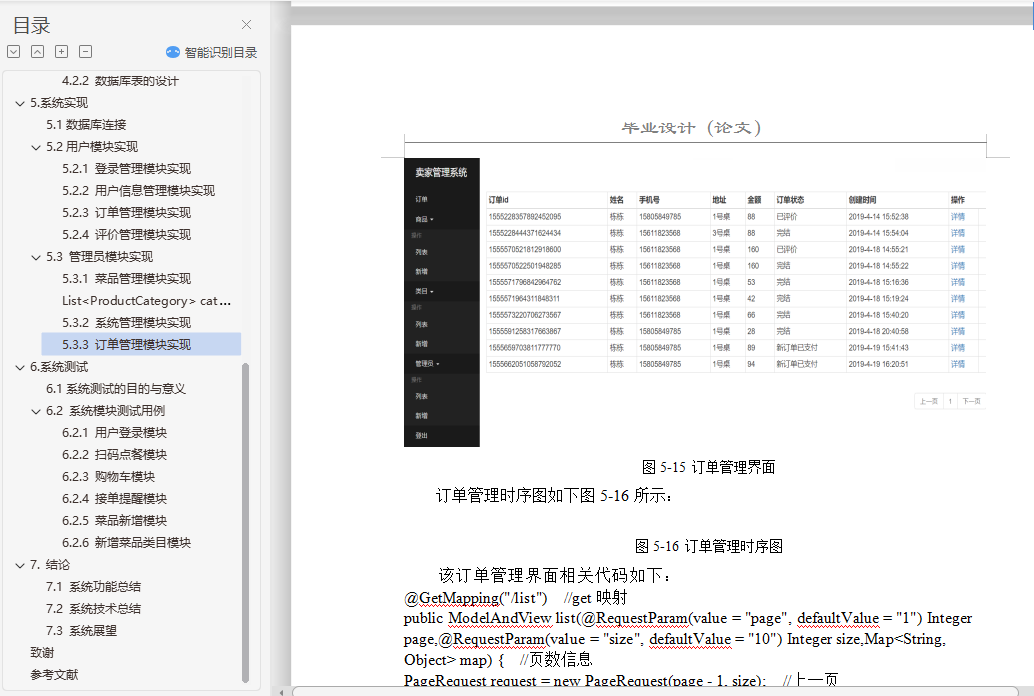The image size is (1034, 696).
Task: Click the 图 5-16 订单管理时序图 caption
Action: pyautogui.click(x=708, y=546)
